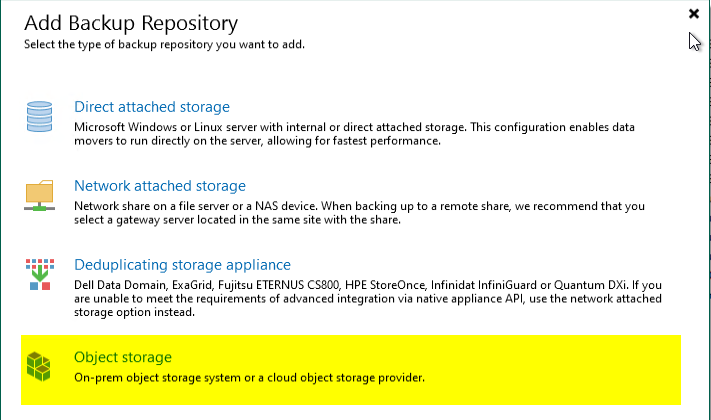Click the 'Select the type of backup repository' subtitle
Viewport: 711px width, 420px height.
coord(164,44)
